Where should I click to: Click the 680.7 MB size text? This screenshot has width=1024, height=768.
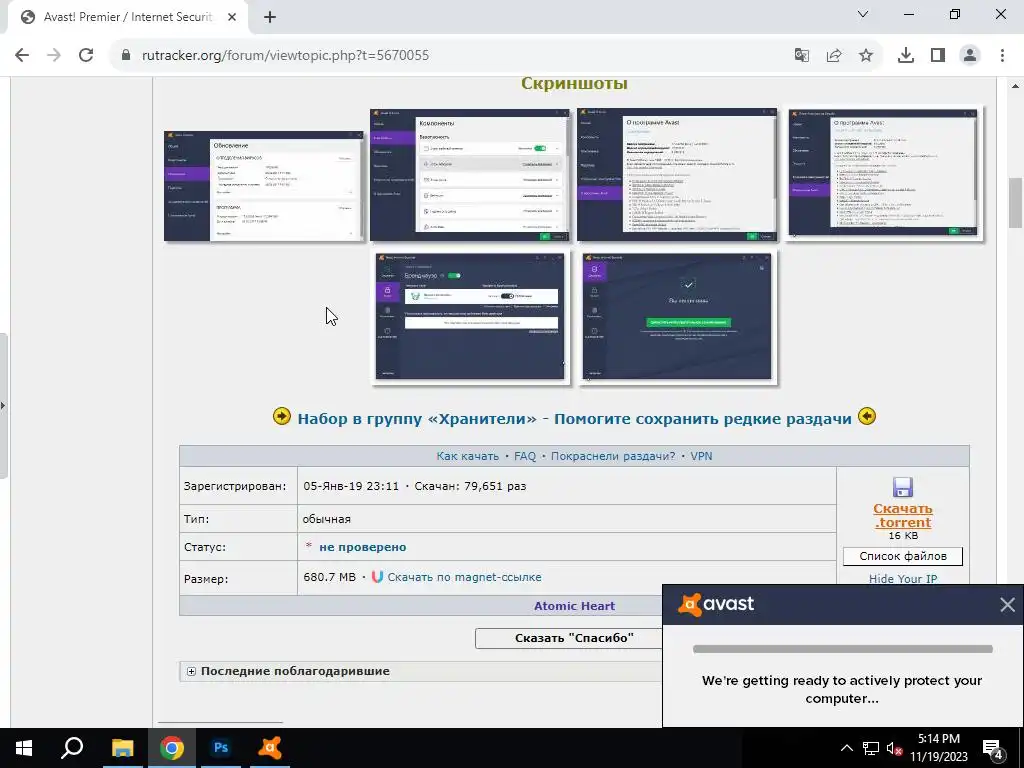tap(329, 577)
